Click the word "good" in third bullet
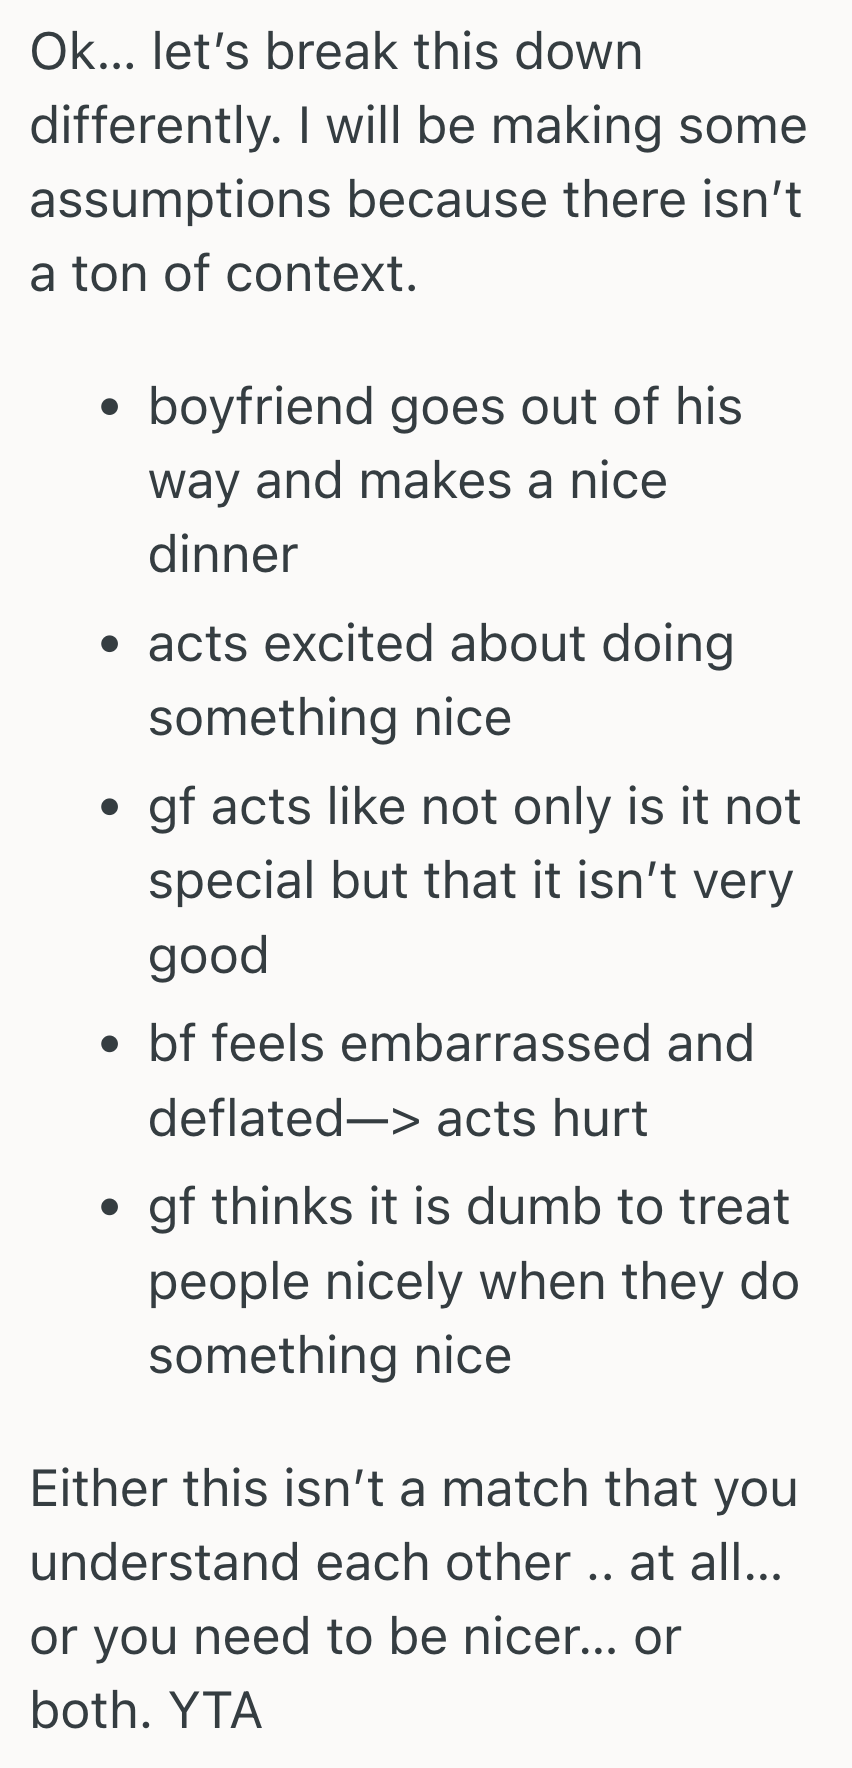Image resolution: width=852 pixels, height=1768 pixels. (x=209, y=956)
